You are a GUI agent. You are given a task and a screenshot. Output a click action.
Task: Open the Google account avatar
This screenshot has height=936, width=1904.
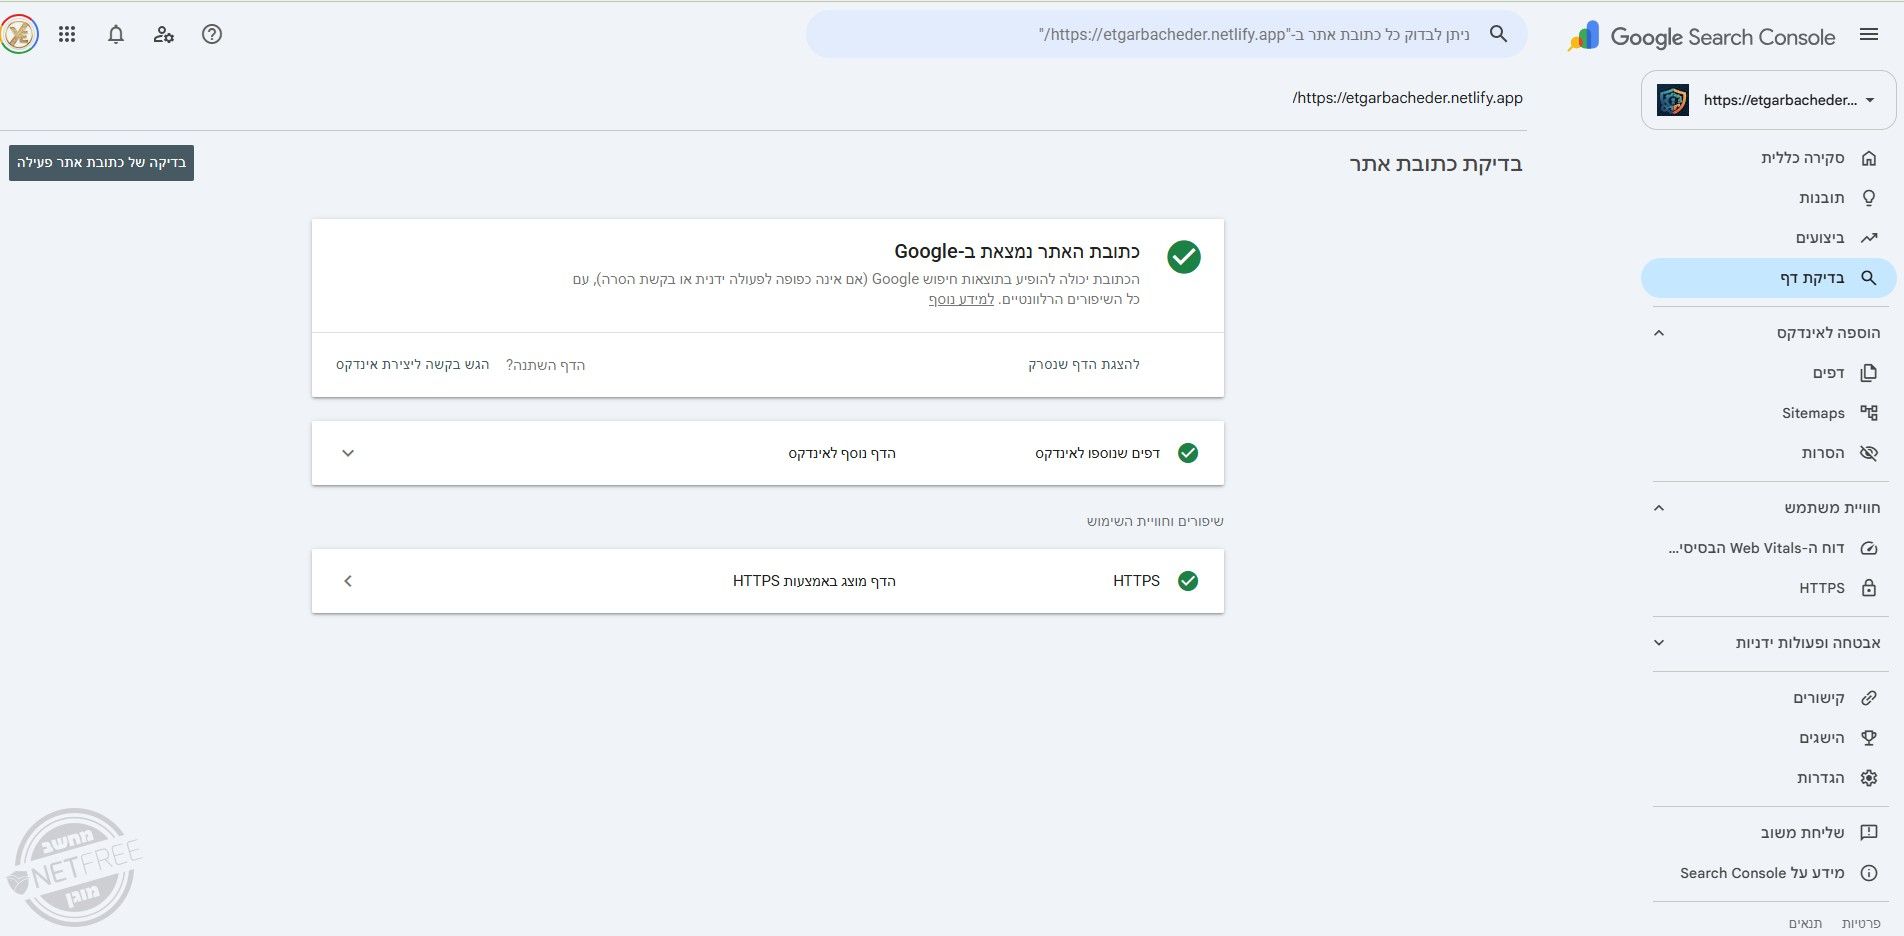point(20,34)
